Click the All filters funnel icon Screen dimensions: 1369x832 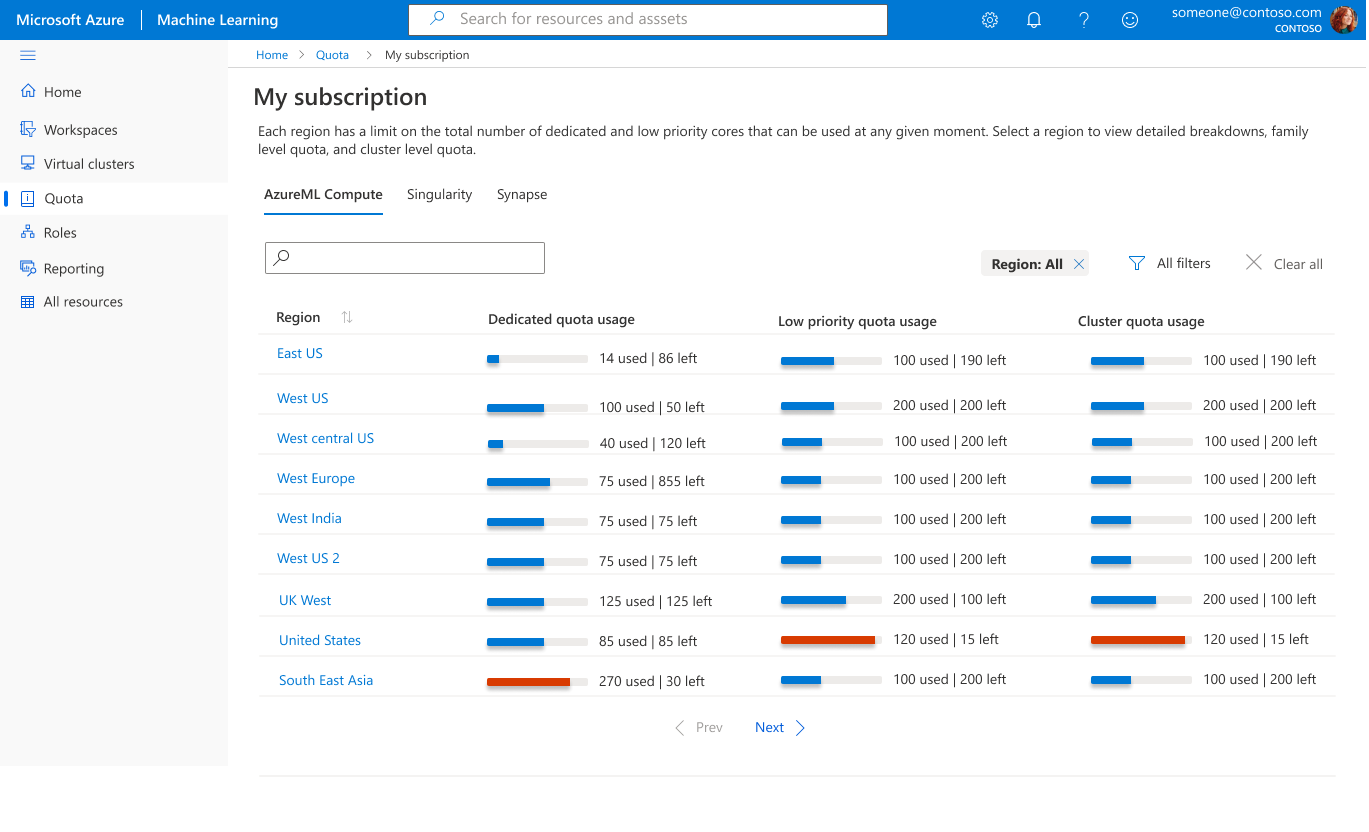pyautogui.click(x=1137, y=263)
